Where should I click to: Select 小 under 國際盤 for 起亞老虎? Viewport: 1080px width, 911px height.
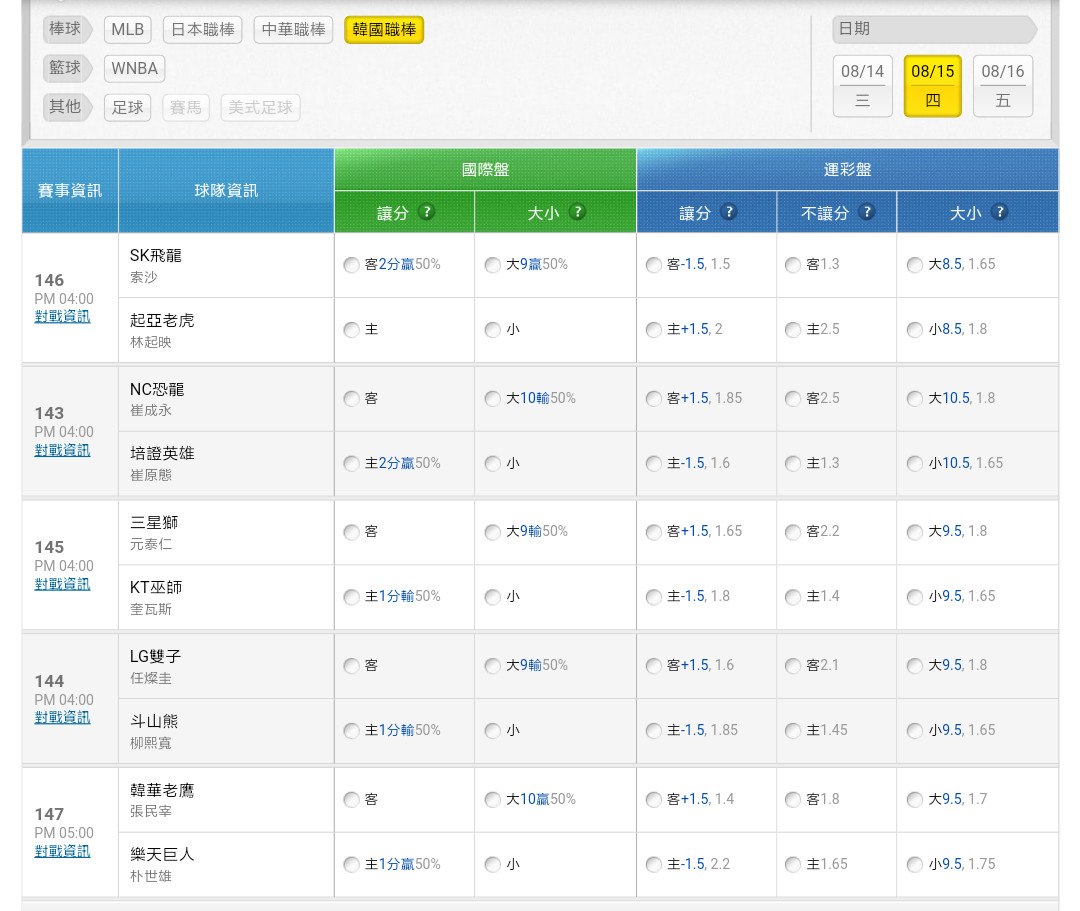(x=492, y=331)
